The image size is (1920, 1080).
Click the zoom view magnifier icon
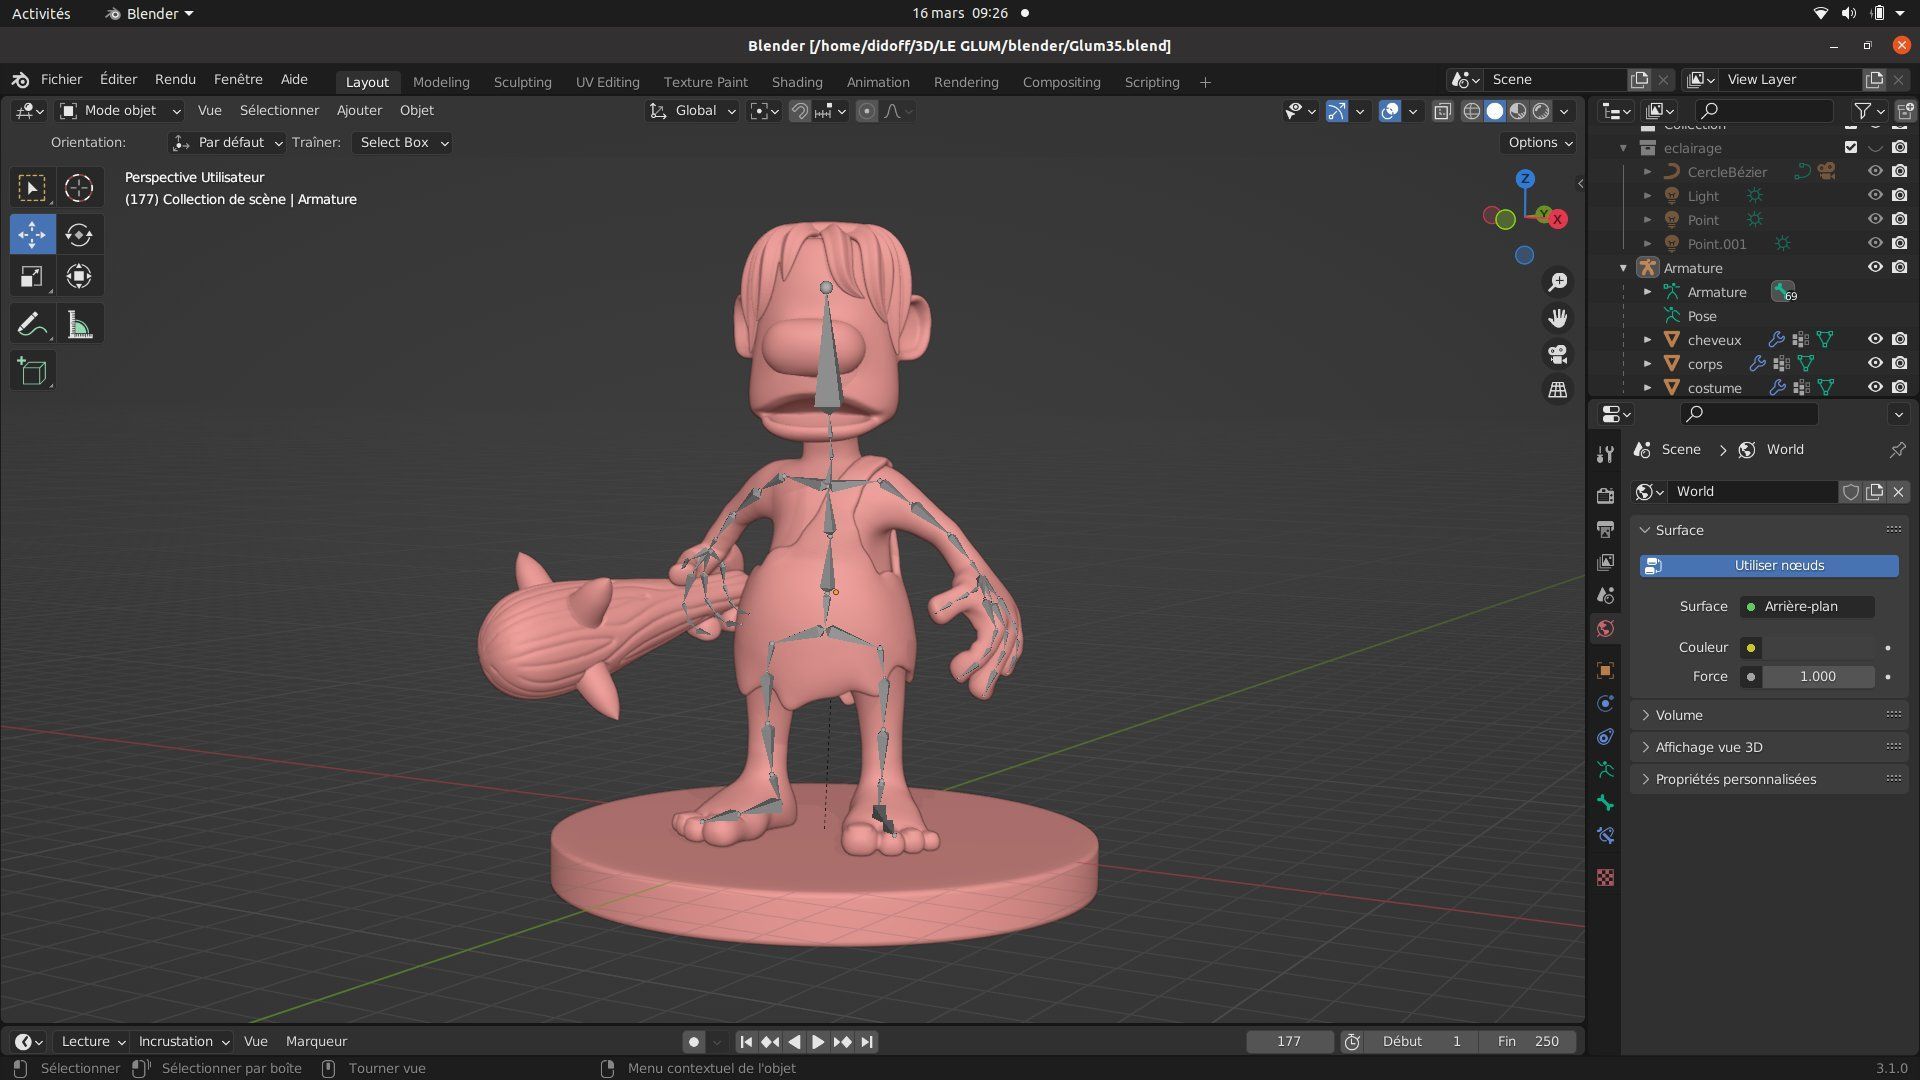[x=1557, y=283]
